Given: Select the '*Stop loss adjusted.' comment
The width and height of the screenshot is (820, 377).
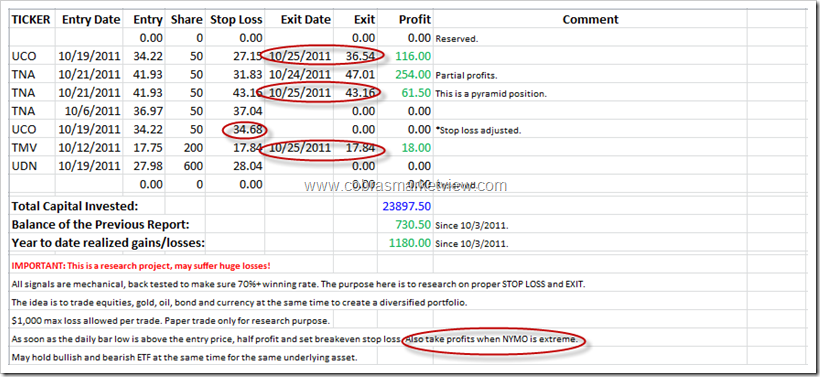Looking at the screenshot, I should tap(478, 130).
